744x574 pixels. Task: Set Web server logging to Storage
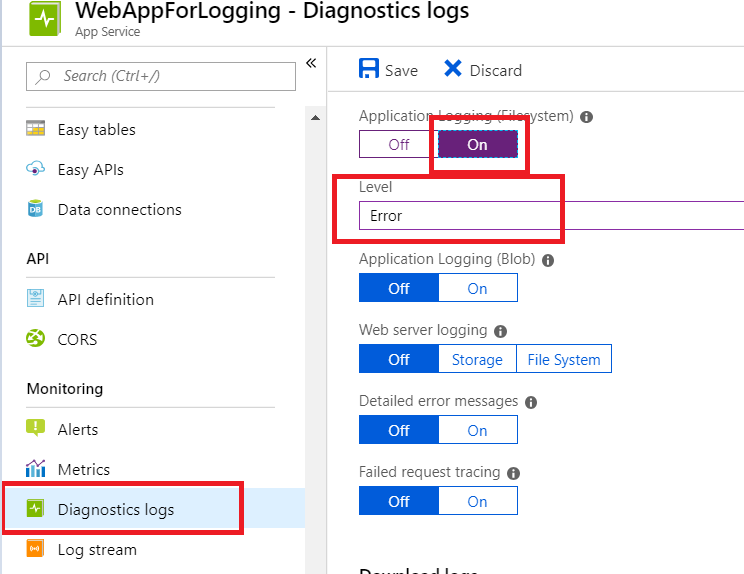(477, 359)
